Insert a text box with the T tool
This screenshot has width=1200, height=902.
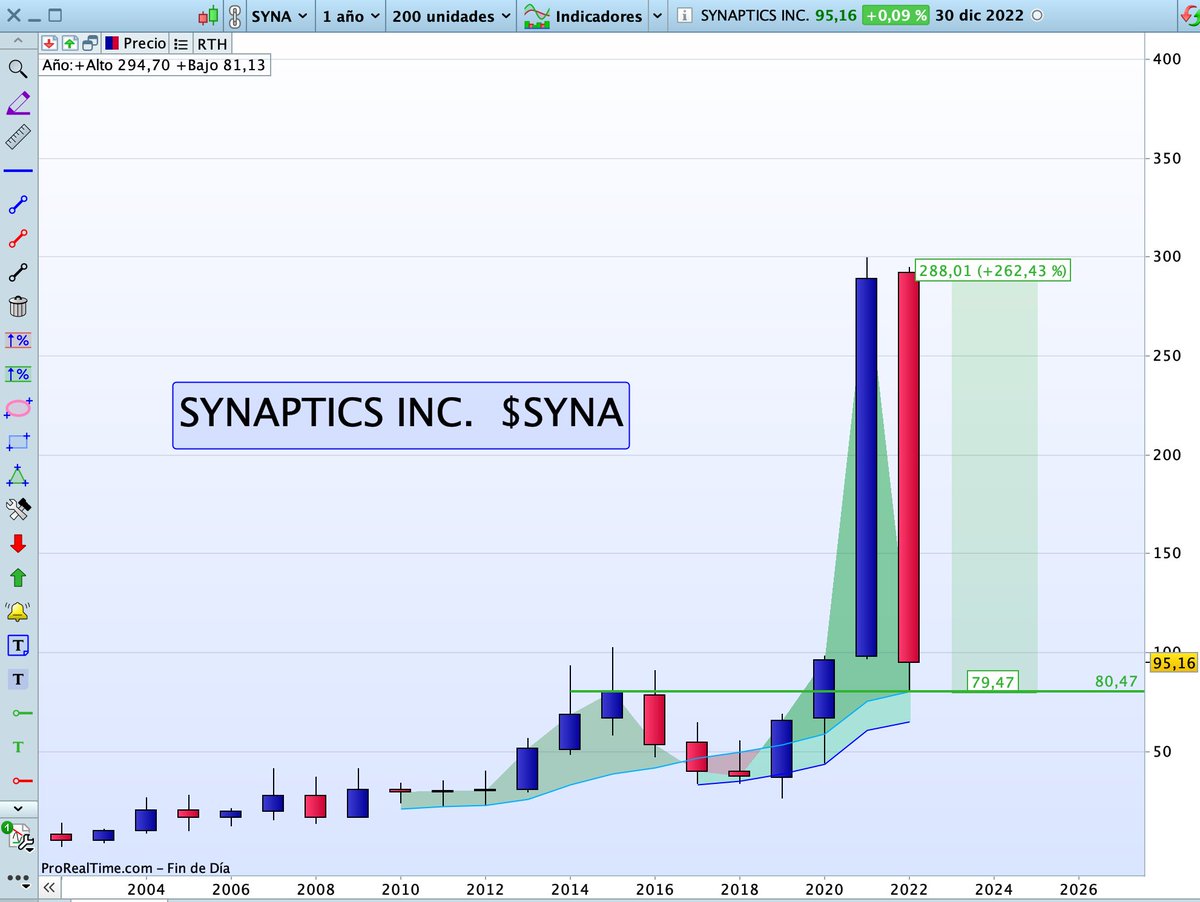click(18, 645)
